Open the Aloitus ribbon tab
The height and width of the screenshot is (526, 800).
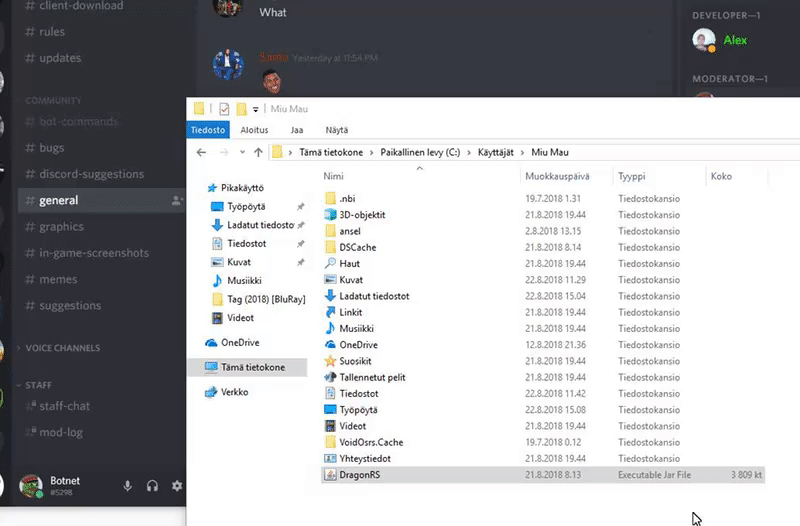[254, 130]
